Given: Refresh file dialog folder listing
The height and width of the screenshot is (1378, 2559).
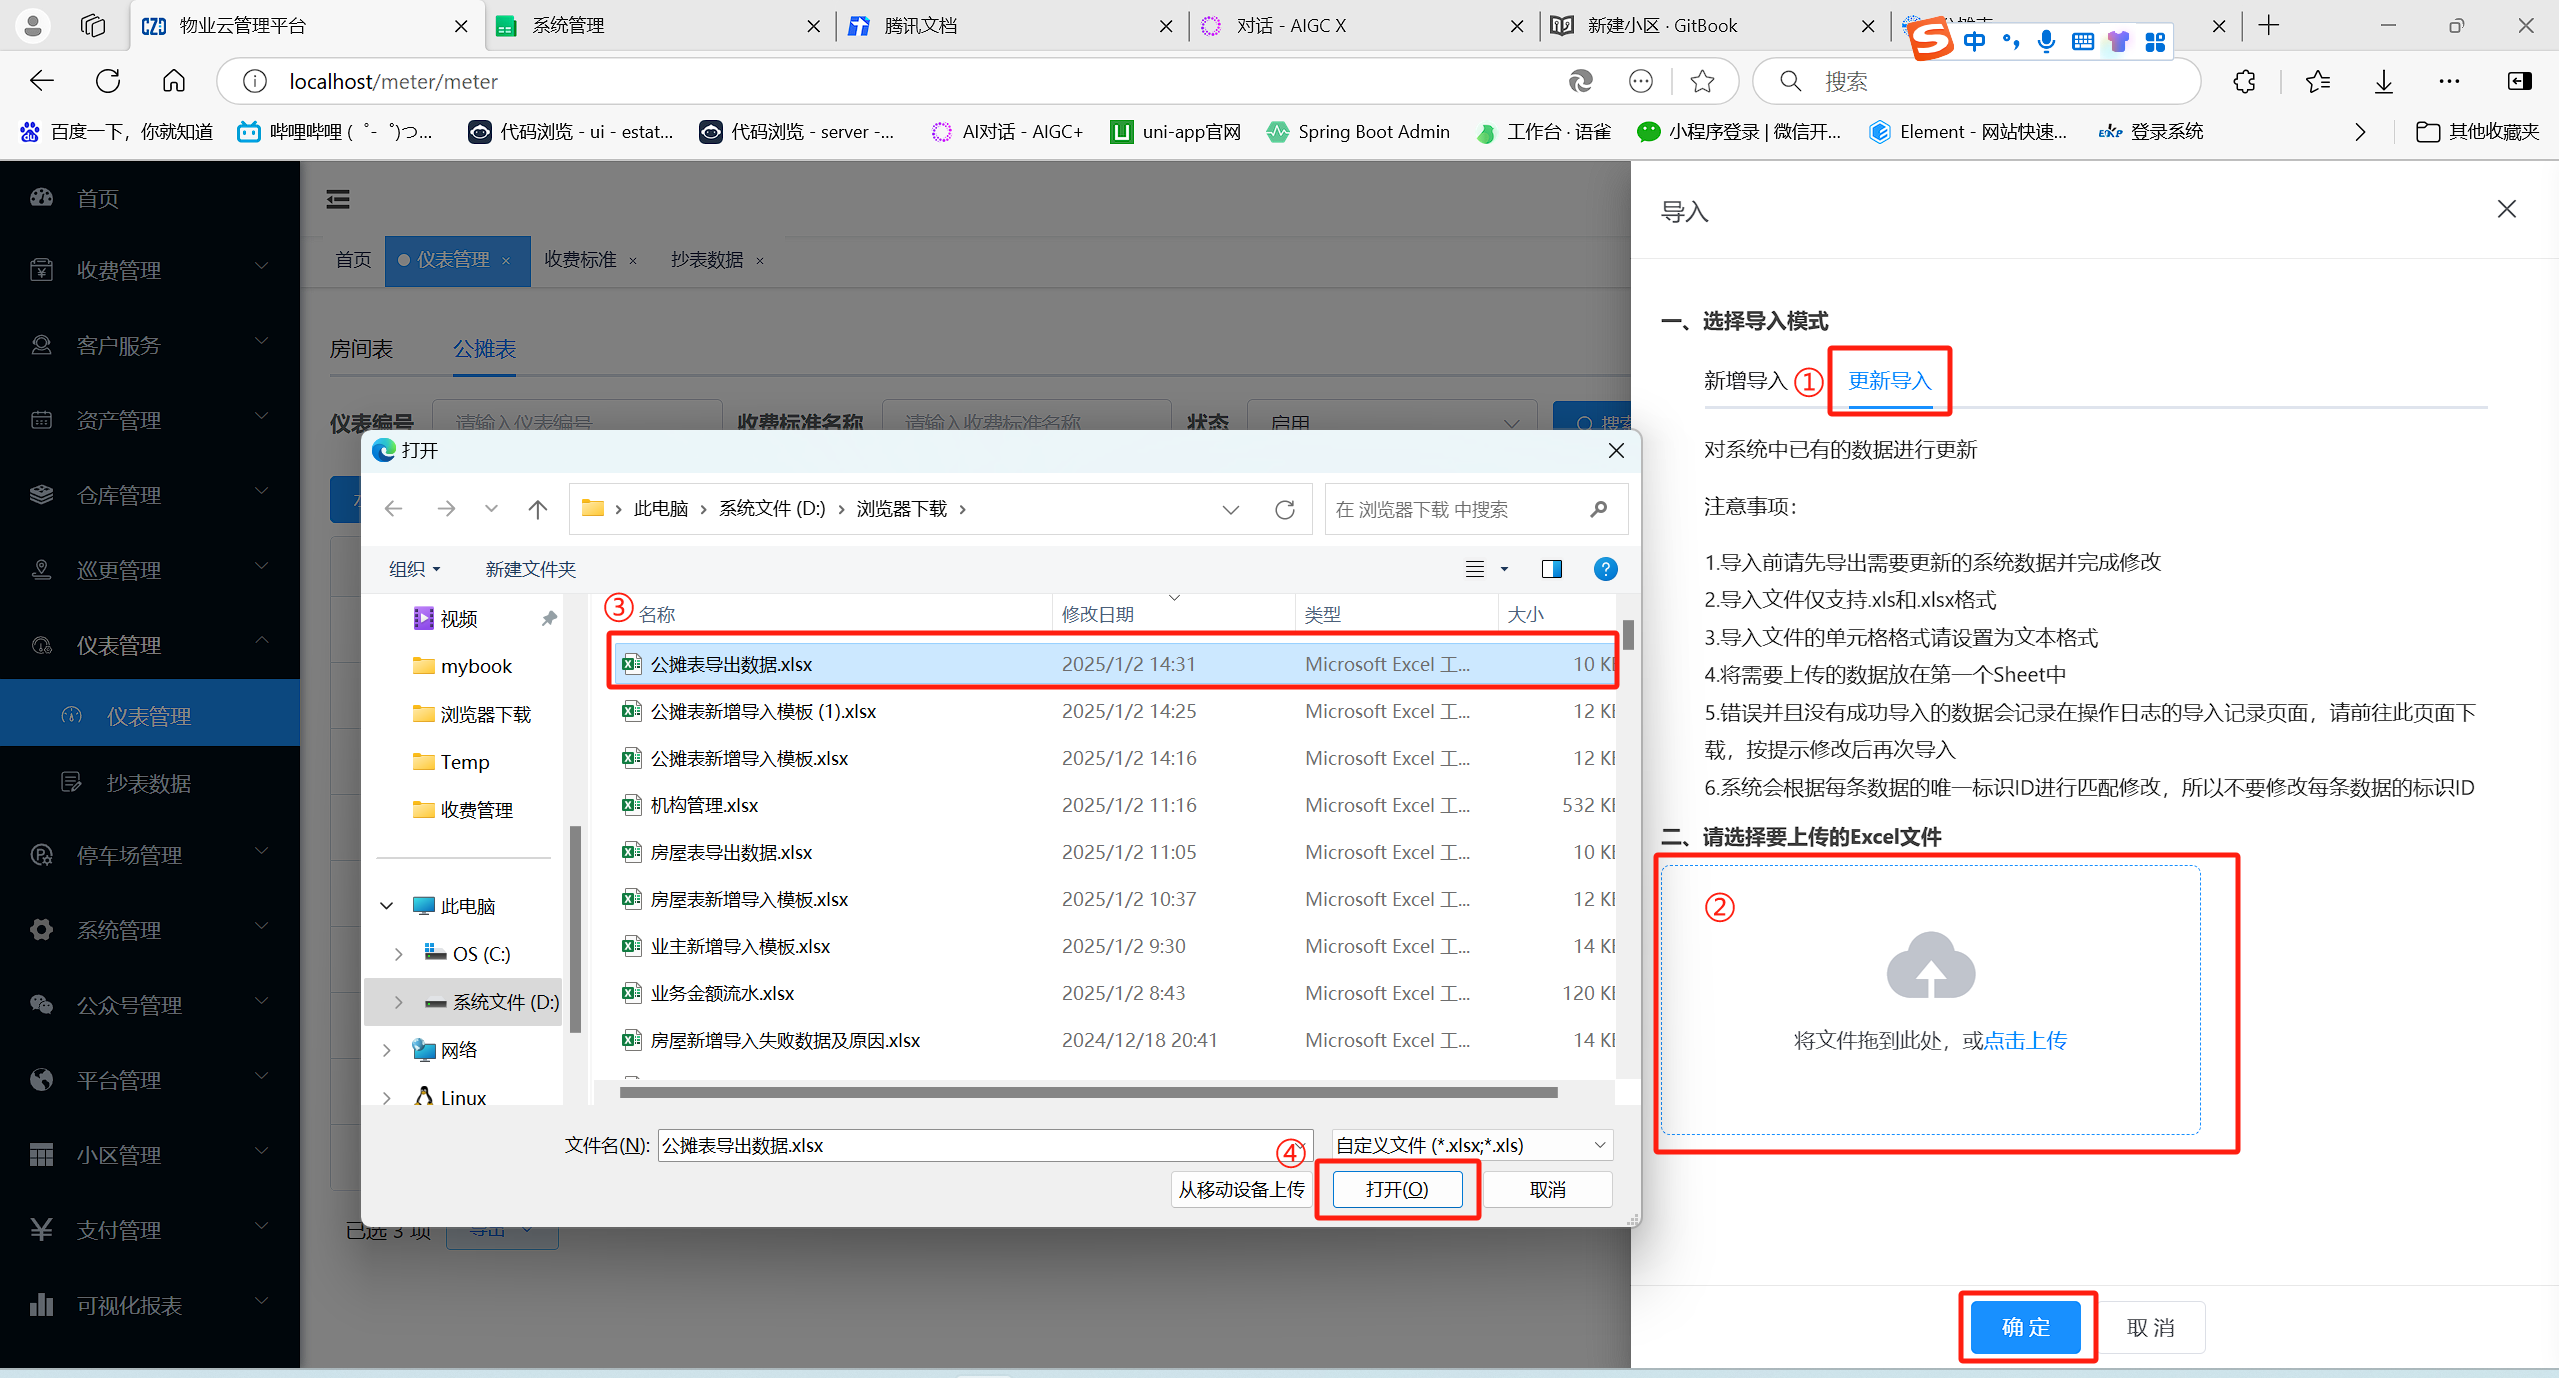Looking at the screenshot, I should (x=1285, y=509).
